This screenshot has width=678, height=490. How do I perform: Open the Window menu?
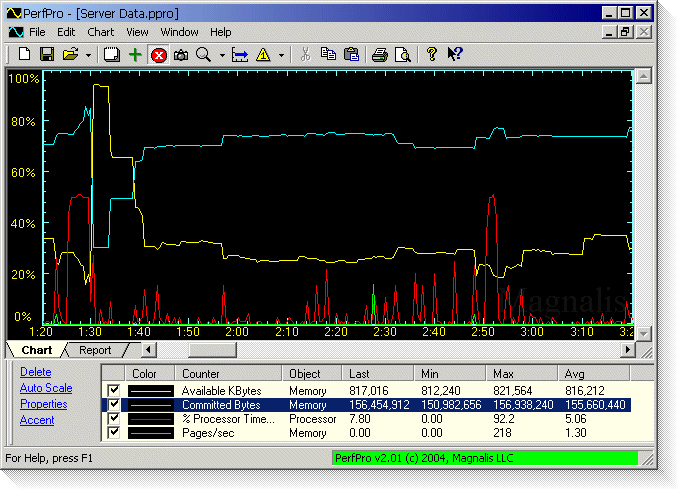pos(179,32)
